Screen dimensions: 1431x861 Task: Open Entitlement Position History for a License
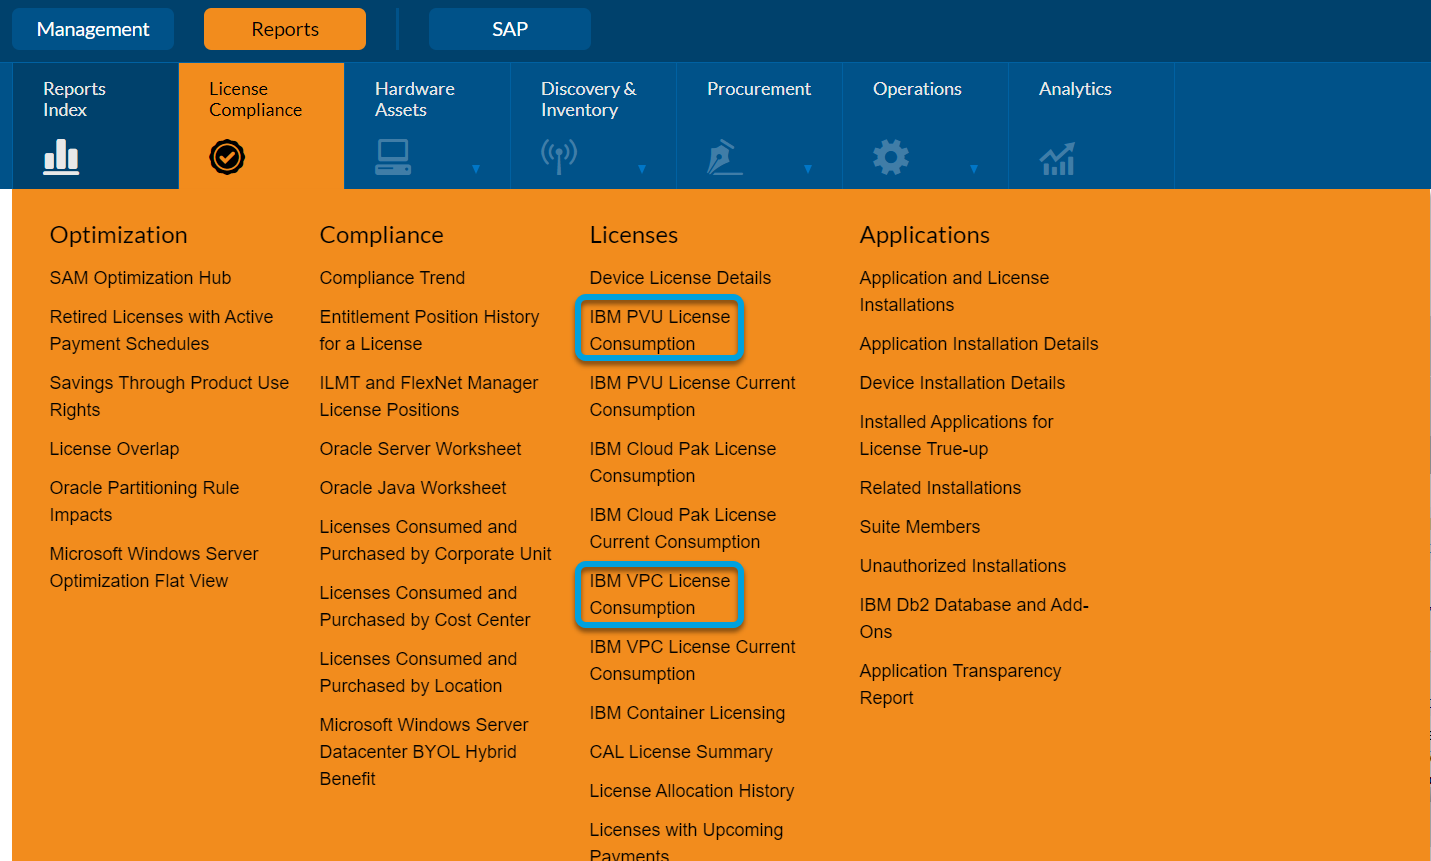pyautogui.click(x=429, y=330)
